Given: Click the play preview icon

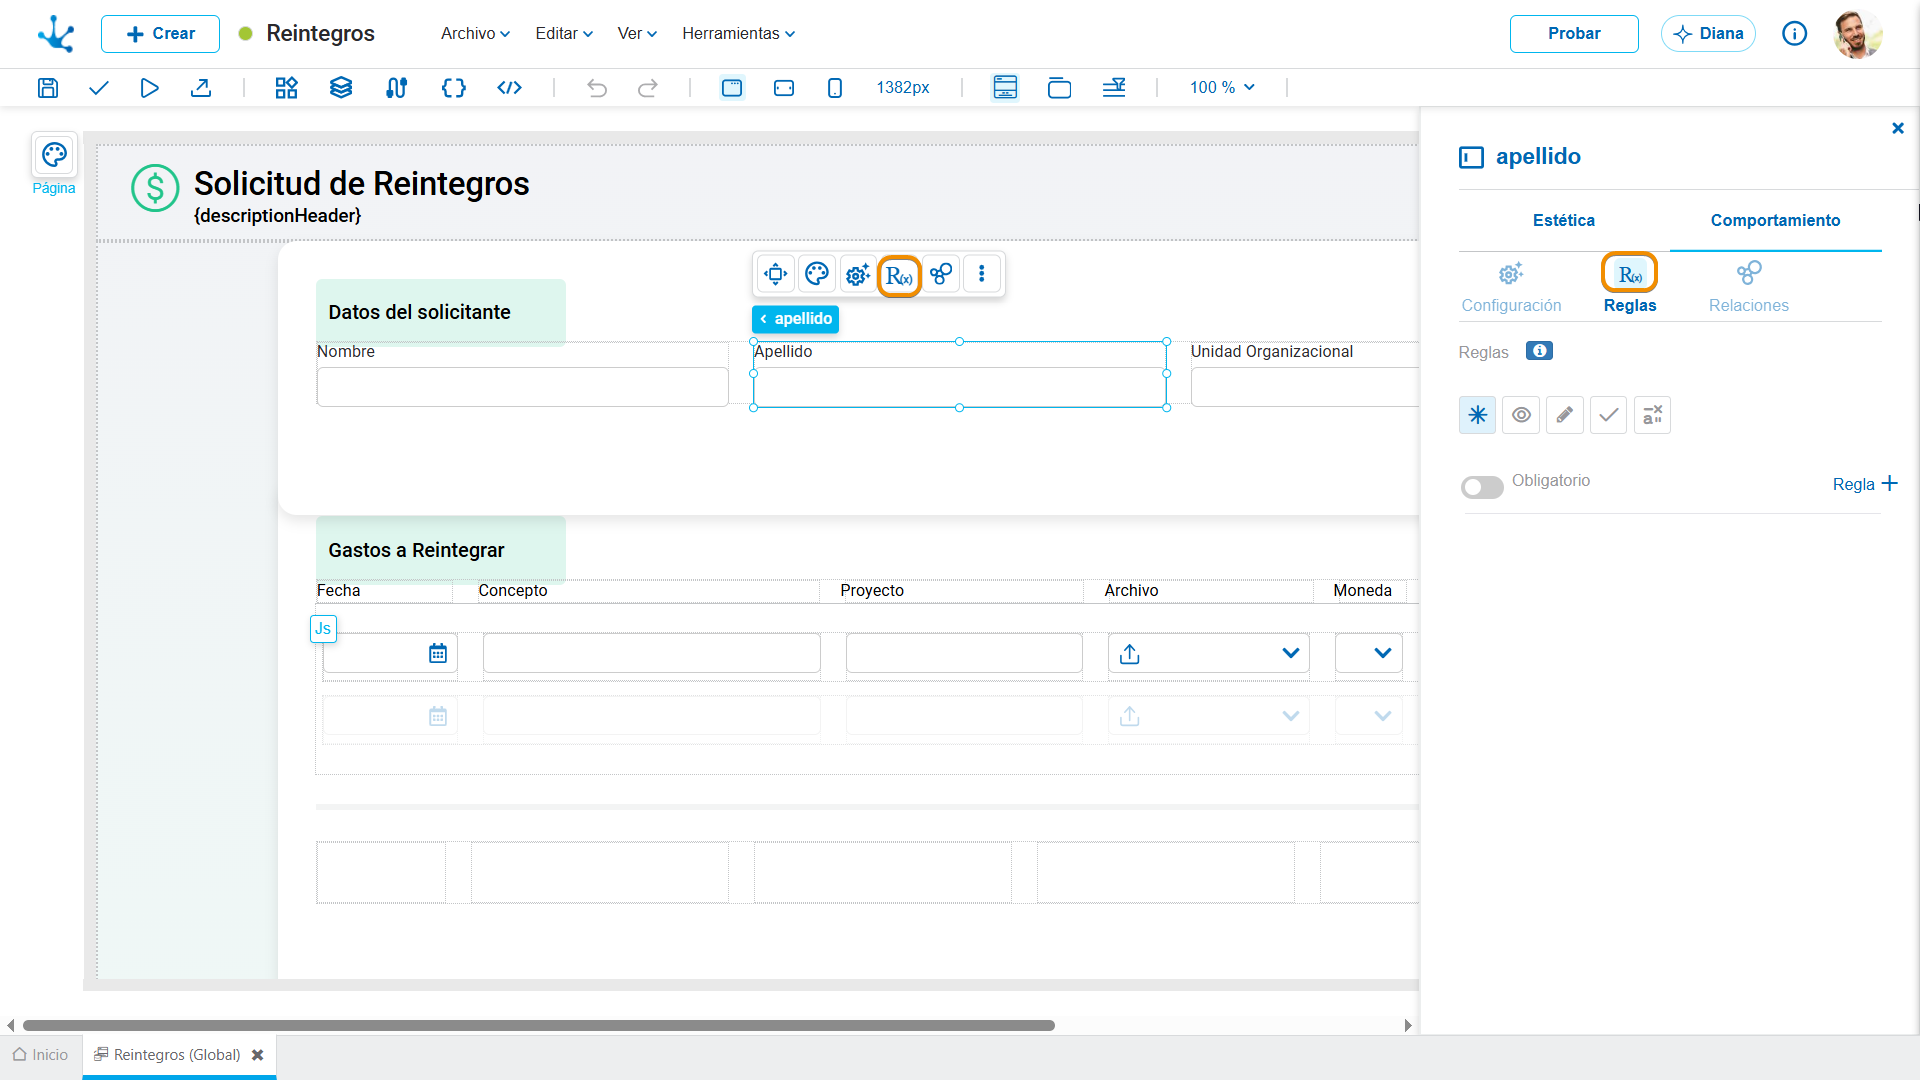Looking at the screenshot, I should [x=149, y=88].
